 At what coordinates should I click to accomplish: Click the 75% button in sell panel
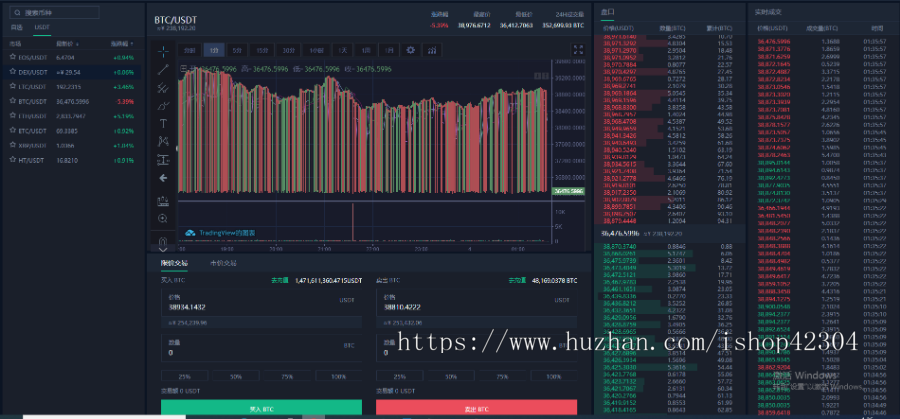tap(502, 377)
